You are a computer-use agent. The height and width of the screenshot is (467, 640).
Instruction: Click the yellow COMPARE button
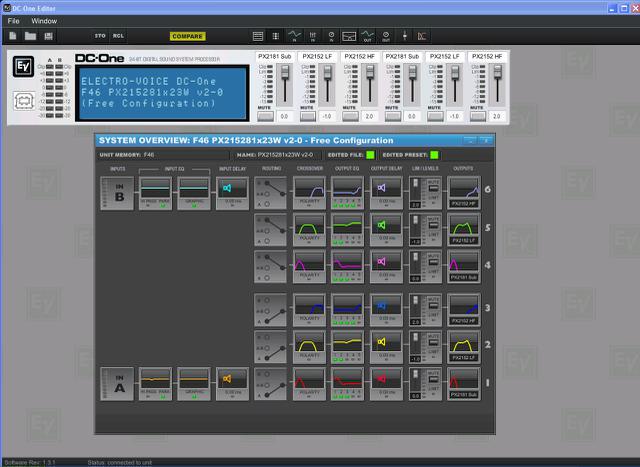coord(186,36)
